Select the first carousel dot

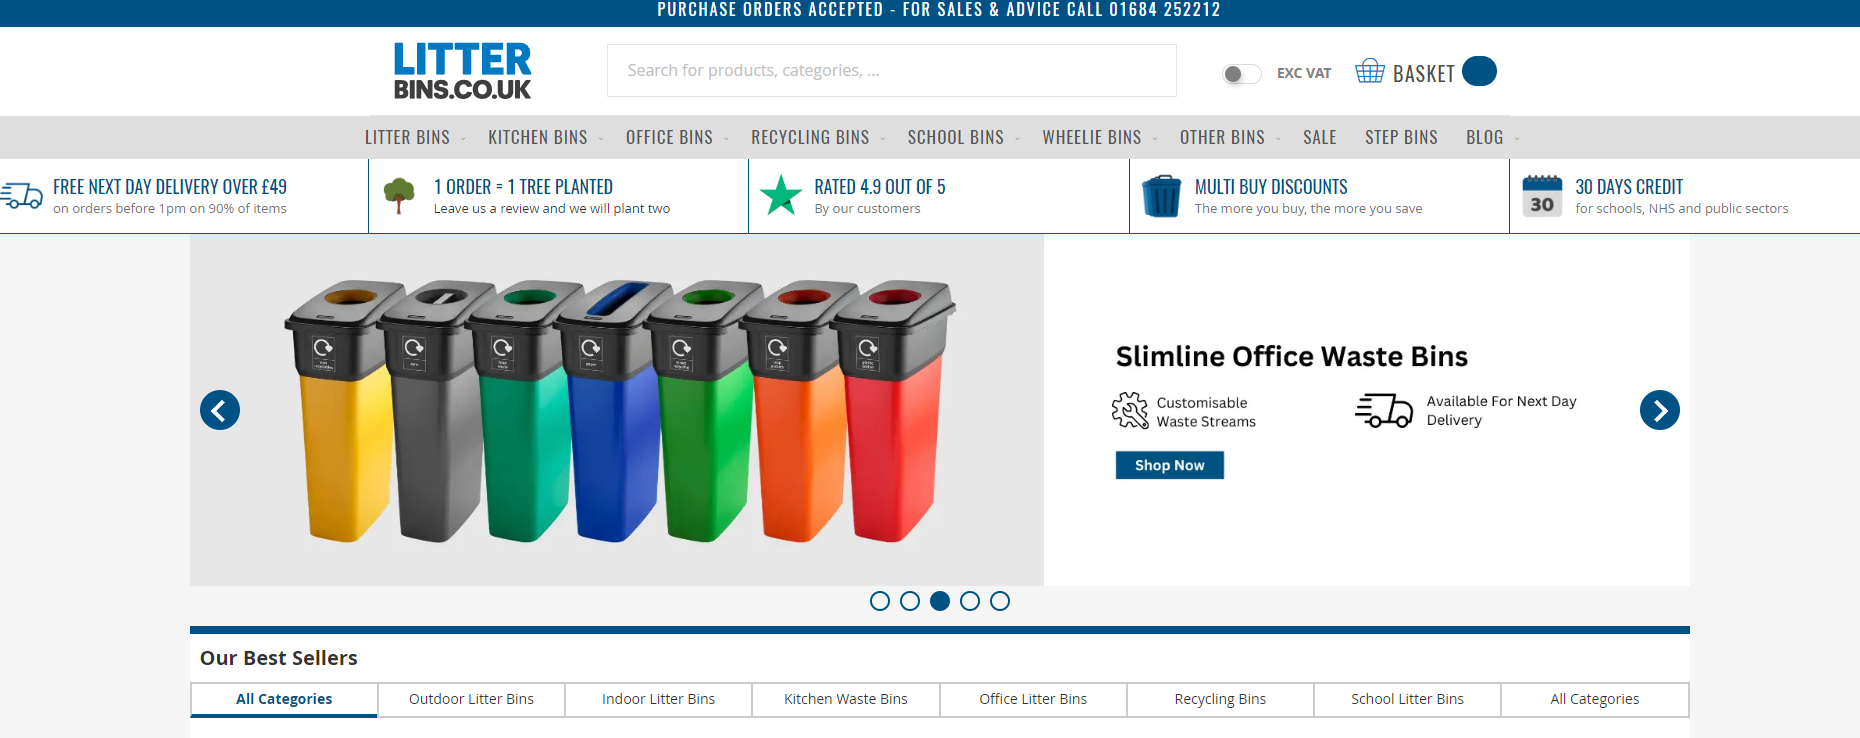pos(880,601)
